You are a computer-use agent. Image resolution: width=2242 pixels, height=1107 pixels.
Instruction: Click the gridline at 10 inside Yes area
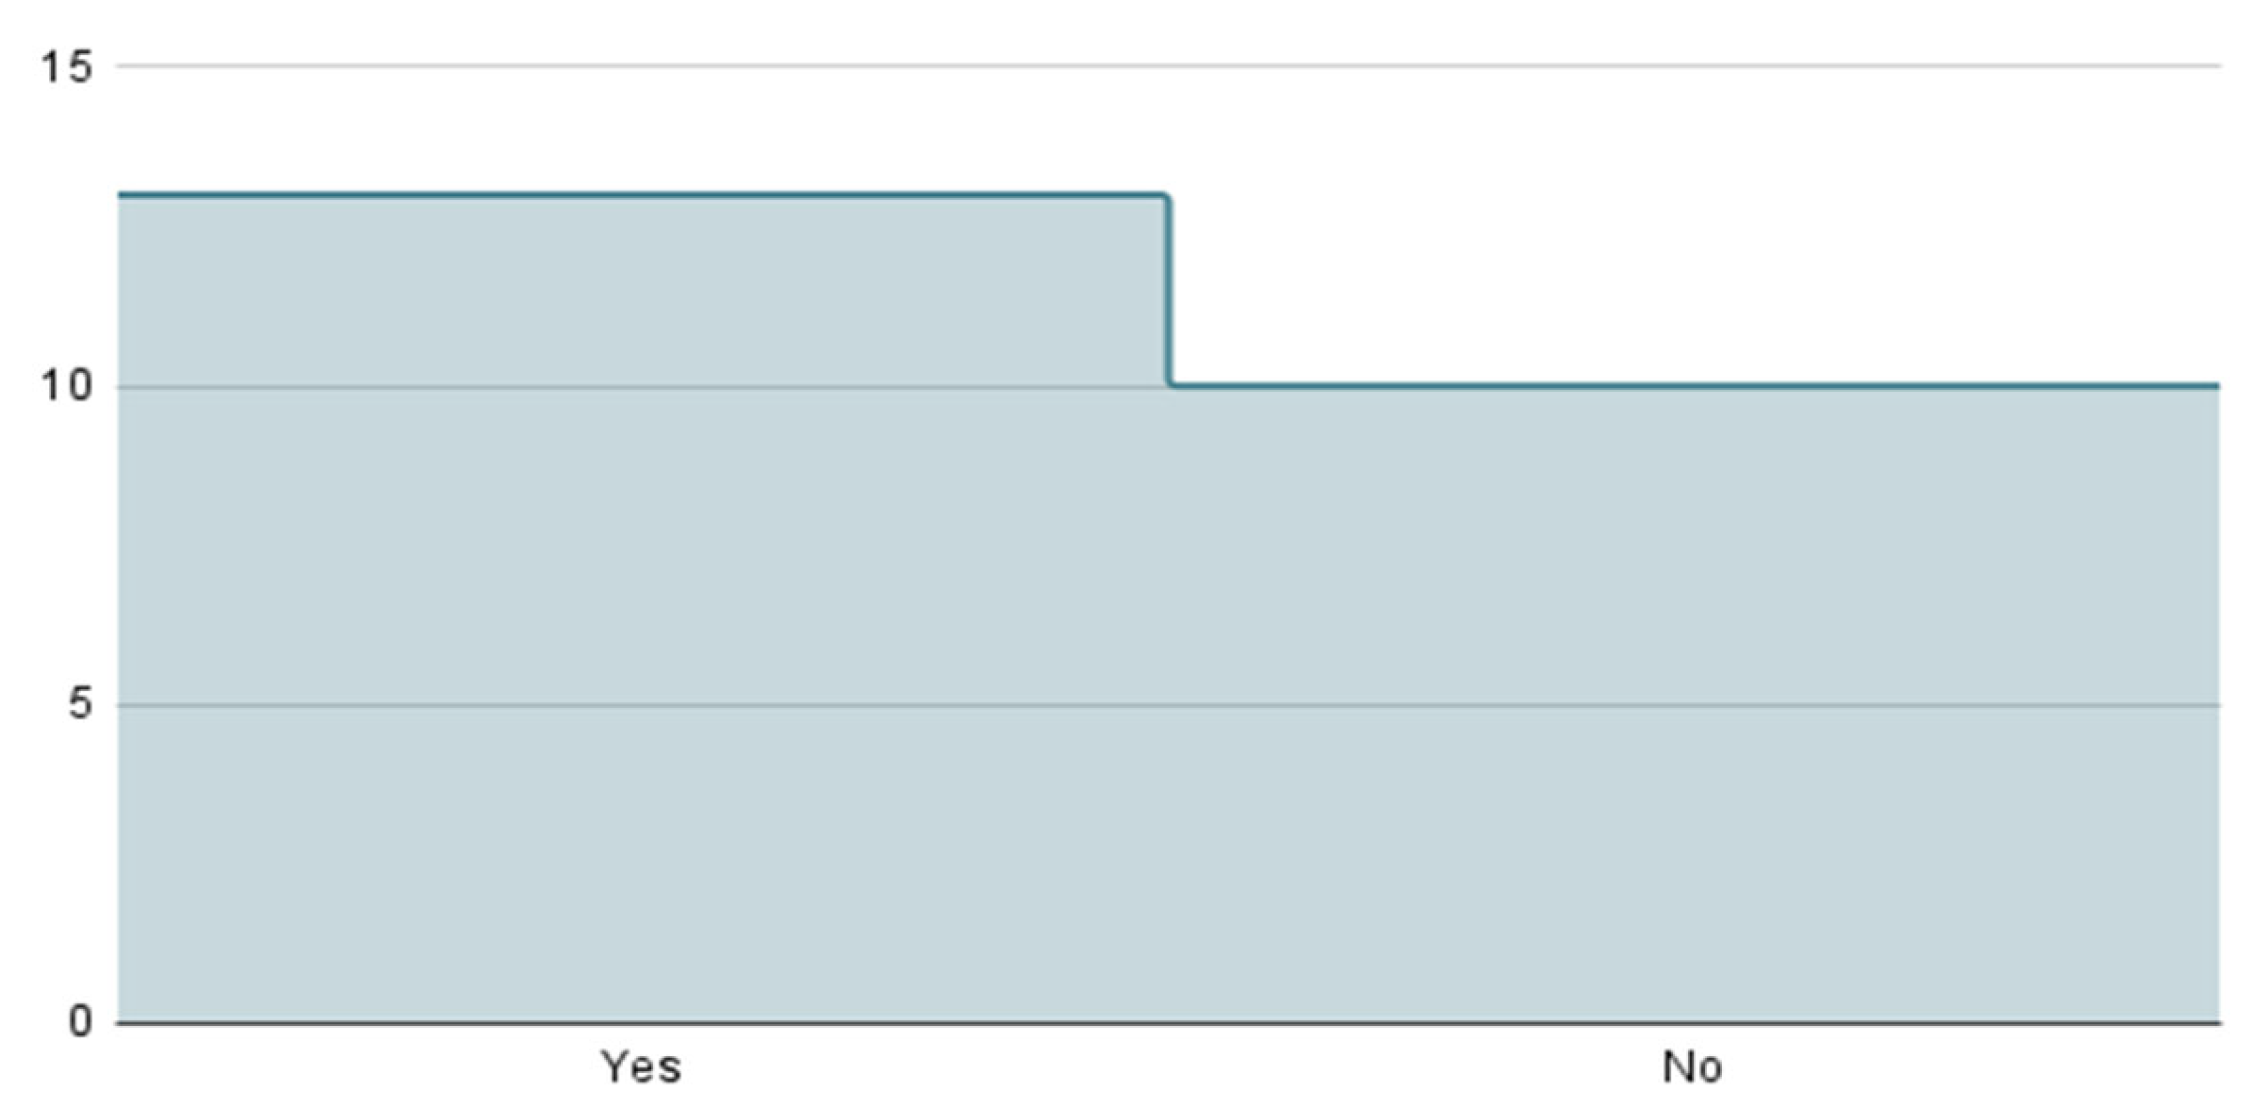[x=641, y=388]
